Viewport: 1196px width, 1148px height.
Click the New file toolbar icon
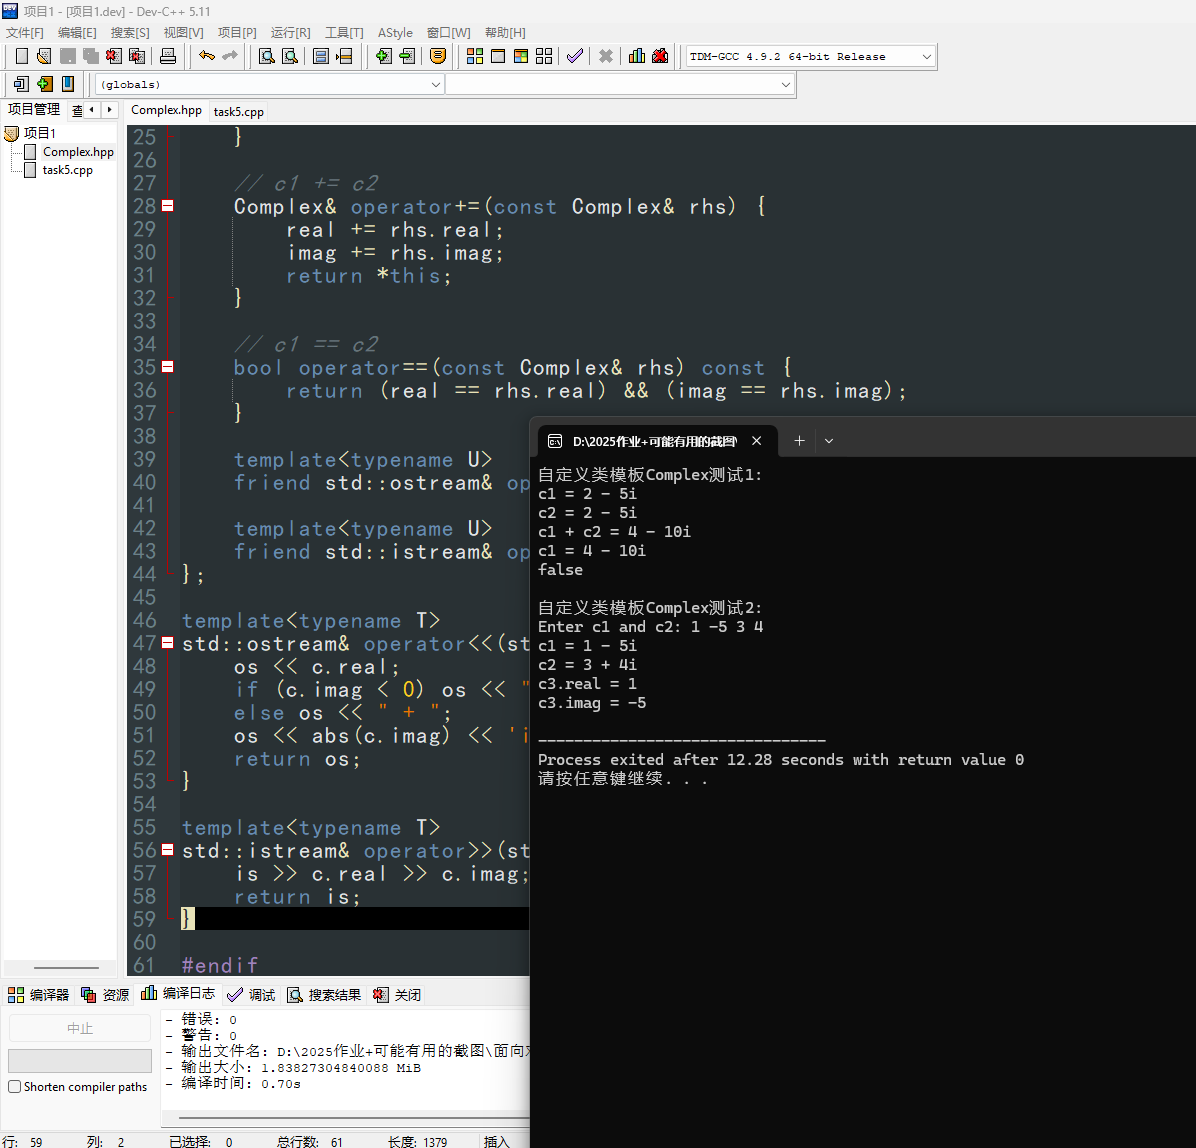point(22,56)
